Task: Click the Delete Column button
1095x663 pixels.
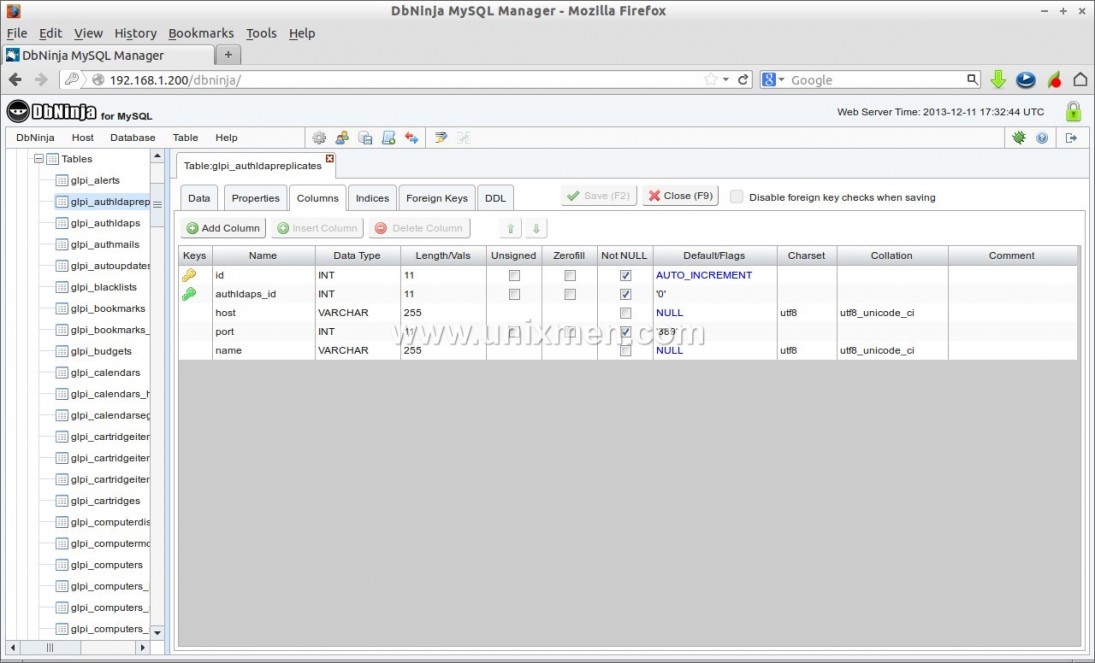Action: coord(419,228)
